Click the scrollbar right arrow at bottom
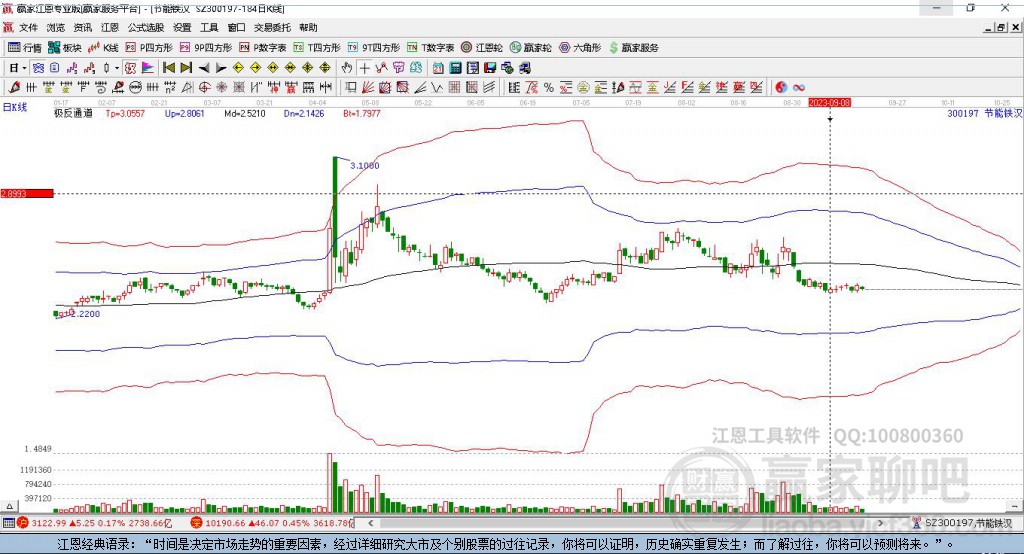Image resolution: width=1024 pixels, height=554 pixels. 880,523
